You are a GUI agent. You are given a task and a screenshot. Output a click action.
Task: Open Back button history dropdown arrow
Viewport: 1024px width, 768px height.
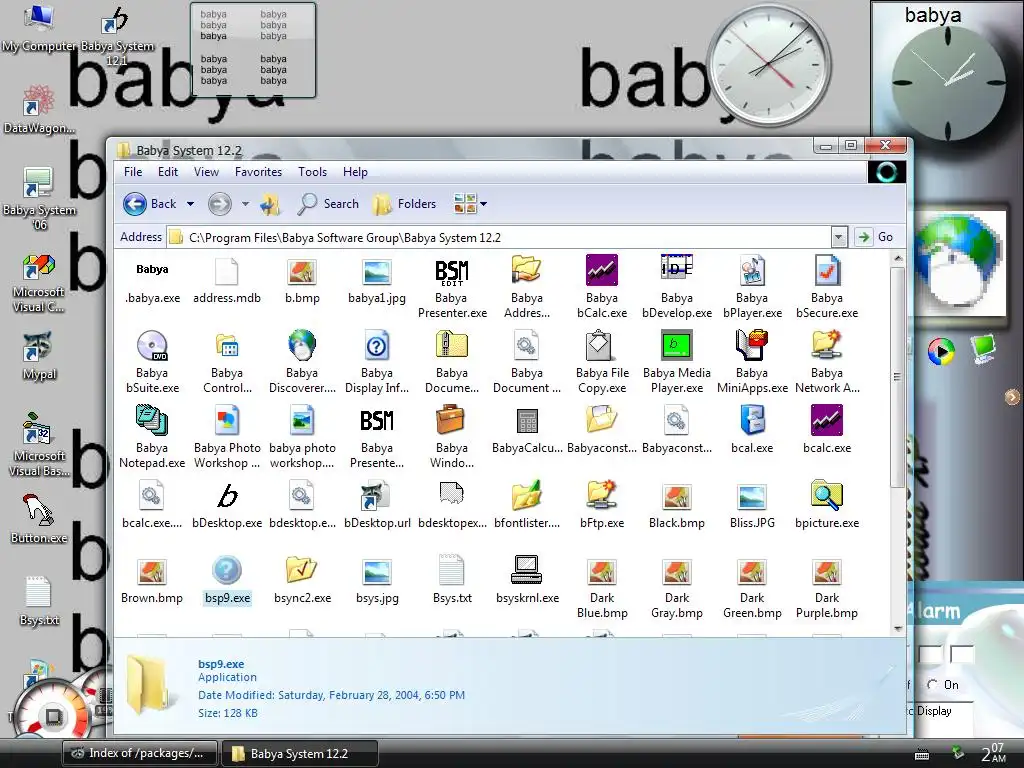point(190,204)
